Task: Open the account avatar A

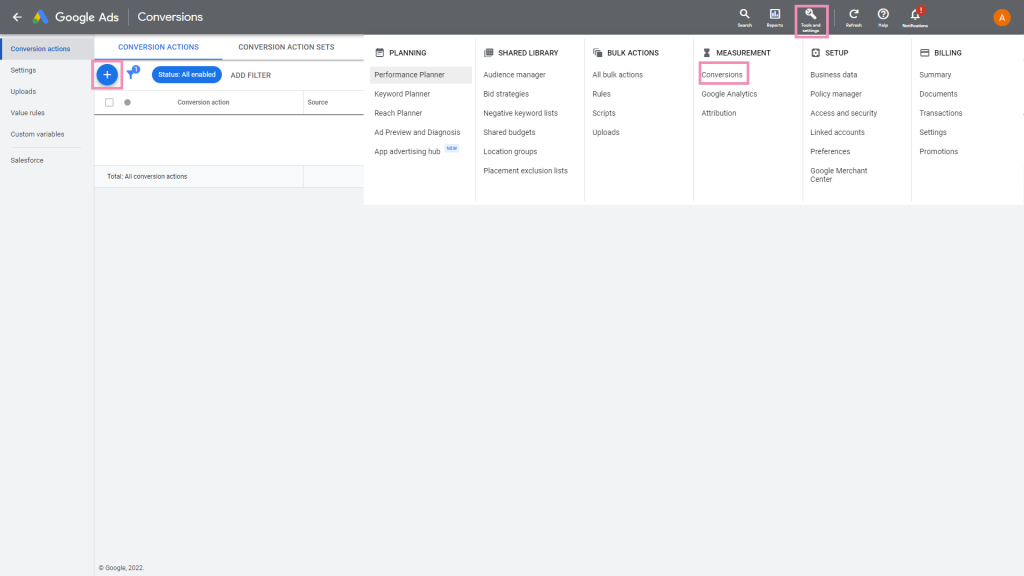Action: (1002, 18)
